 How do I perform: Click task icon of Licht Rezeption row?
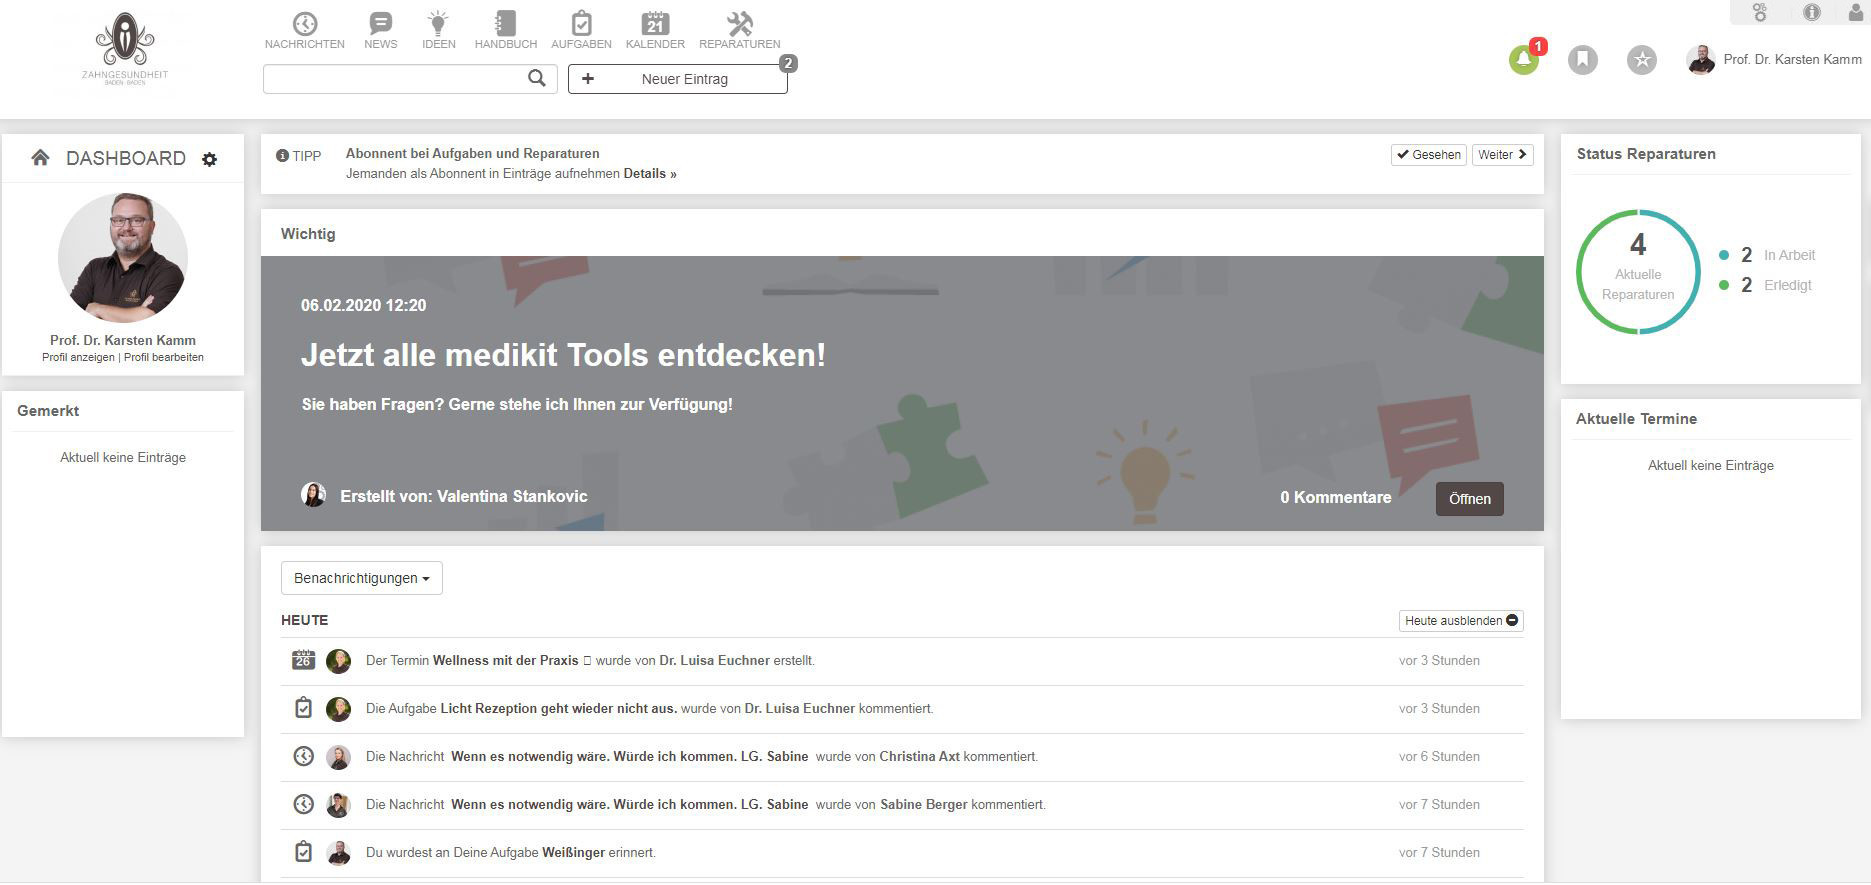[303, 708]
